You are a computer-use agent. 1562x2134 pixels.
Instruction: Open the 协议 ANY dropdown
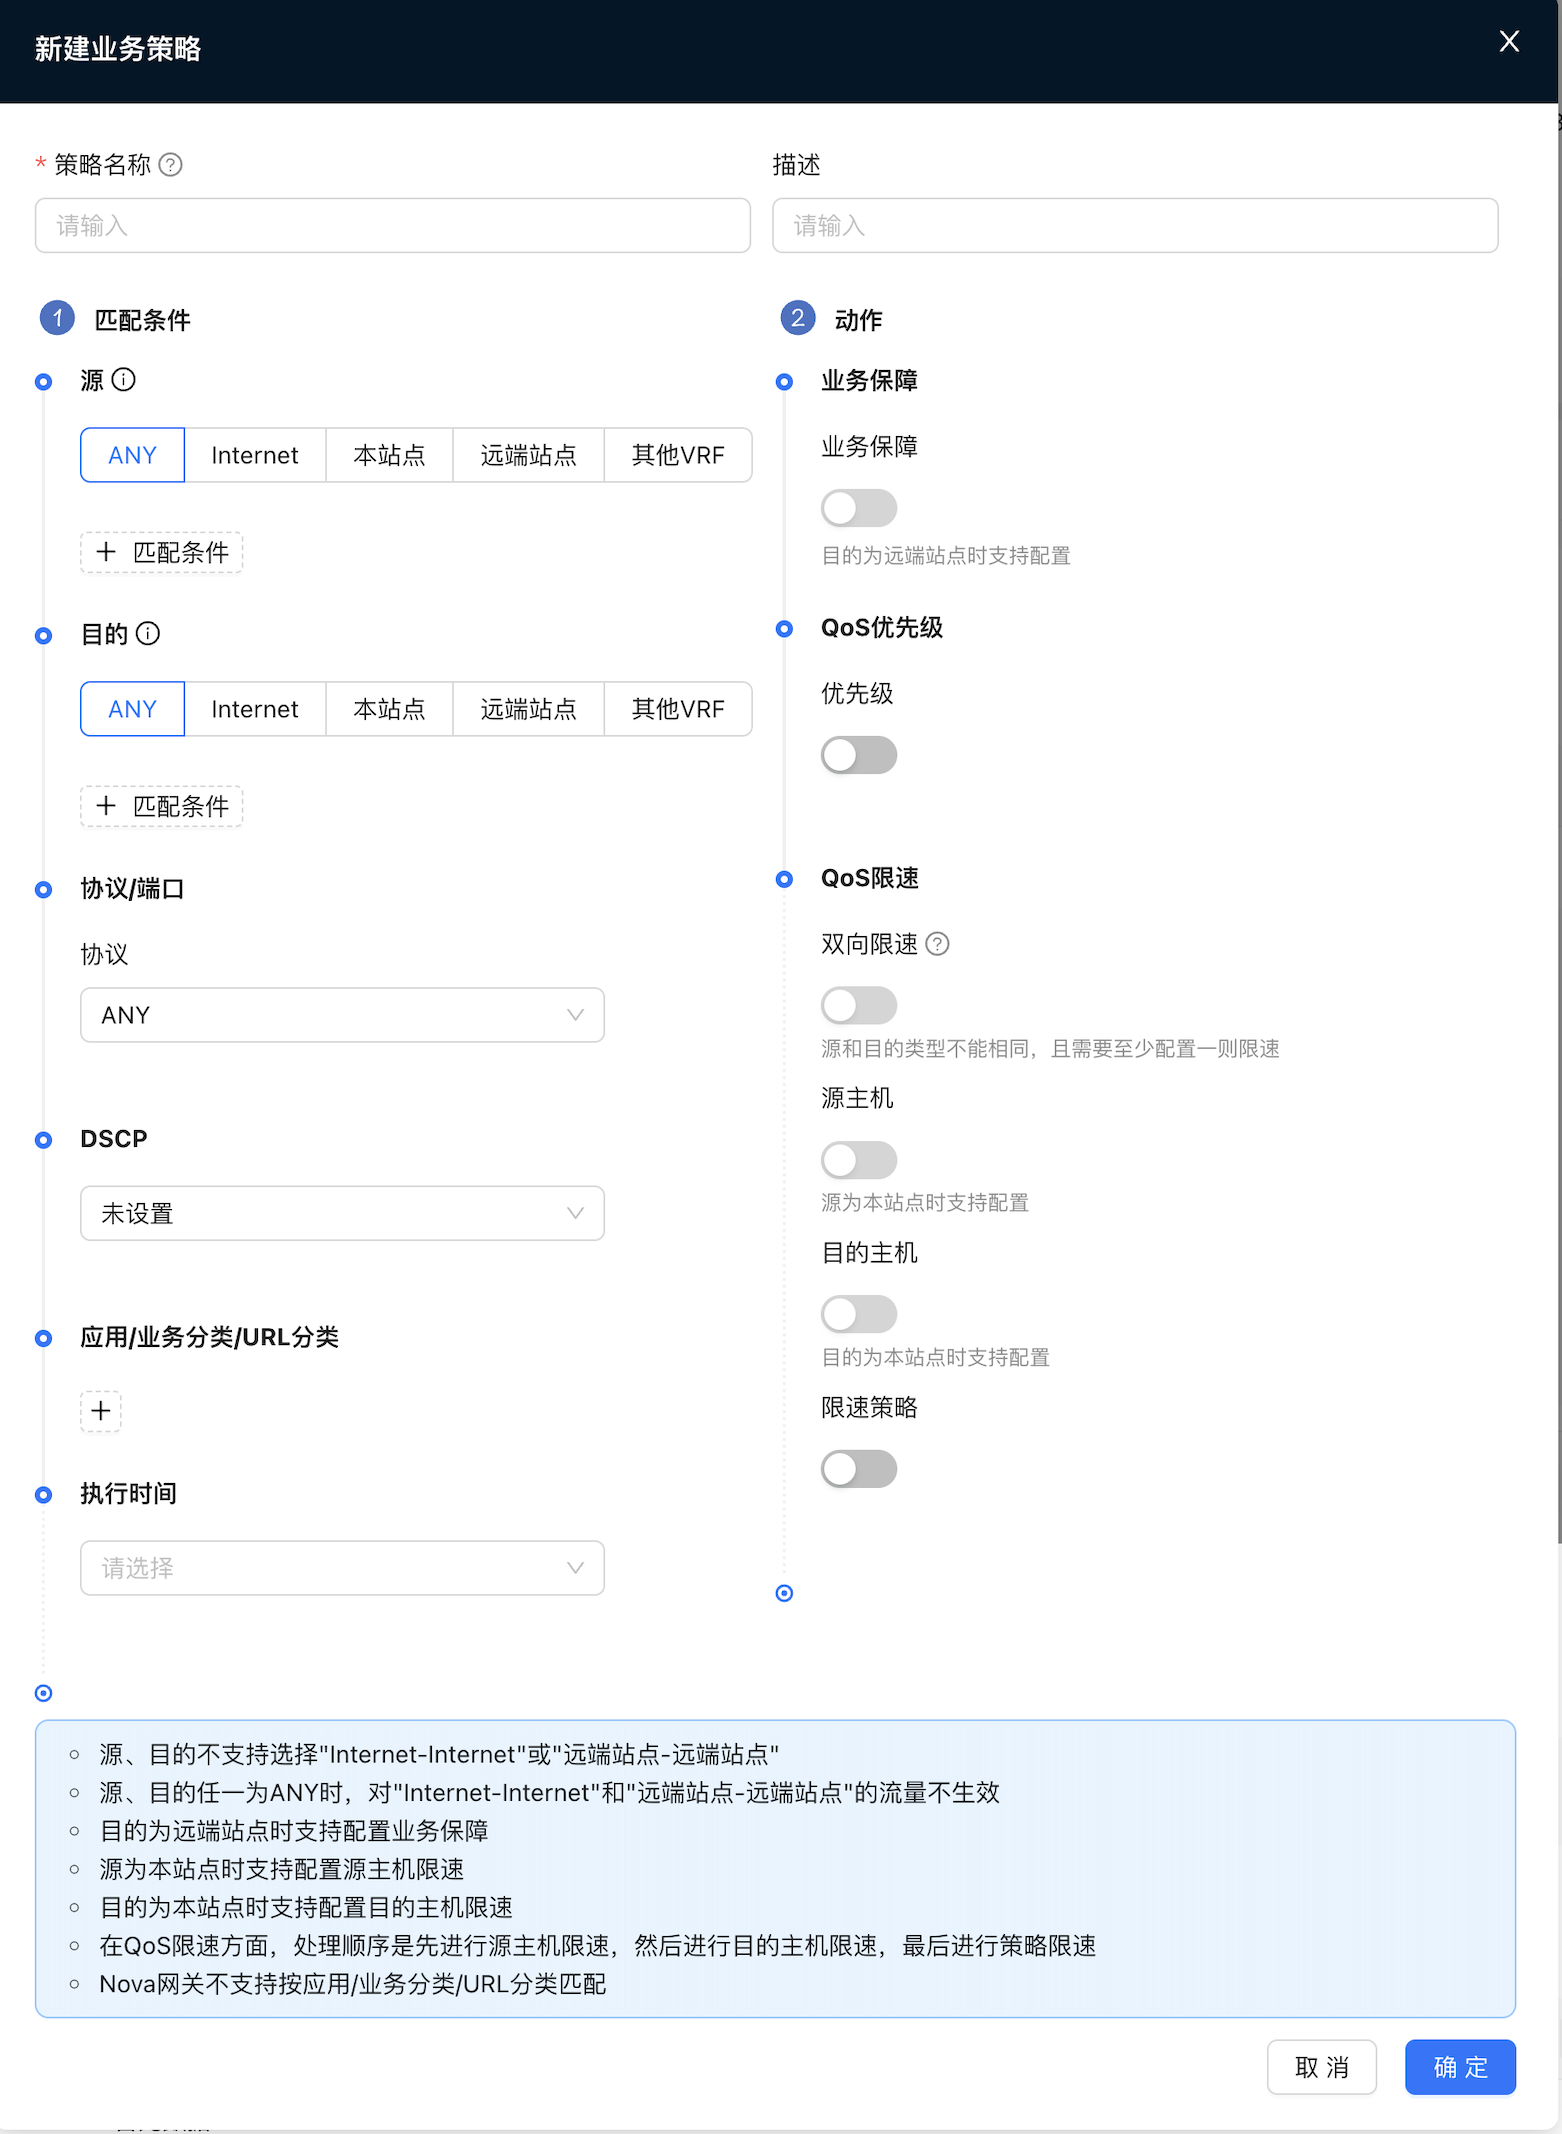click(342, 1015)
